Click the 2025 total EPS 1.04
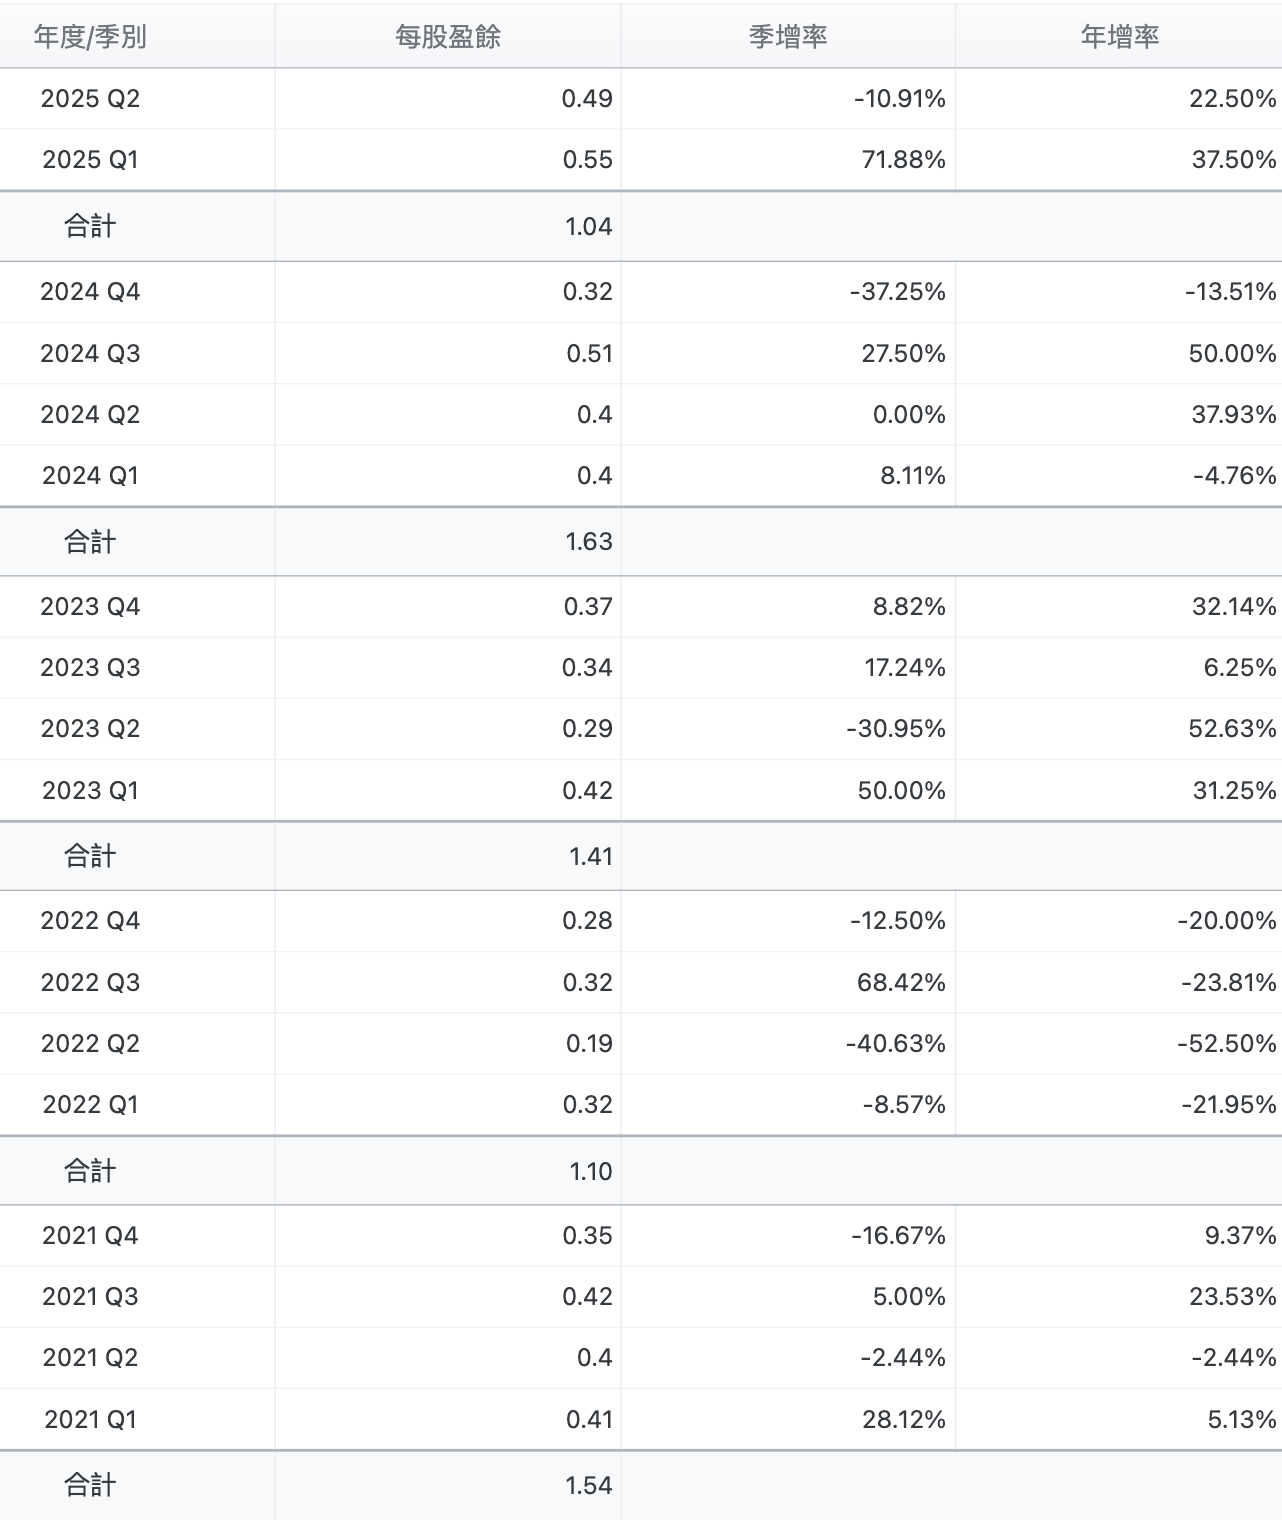 tap(588, 227)
